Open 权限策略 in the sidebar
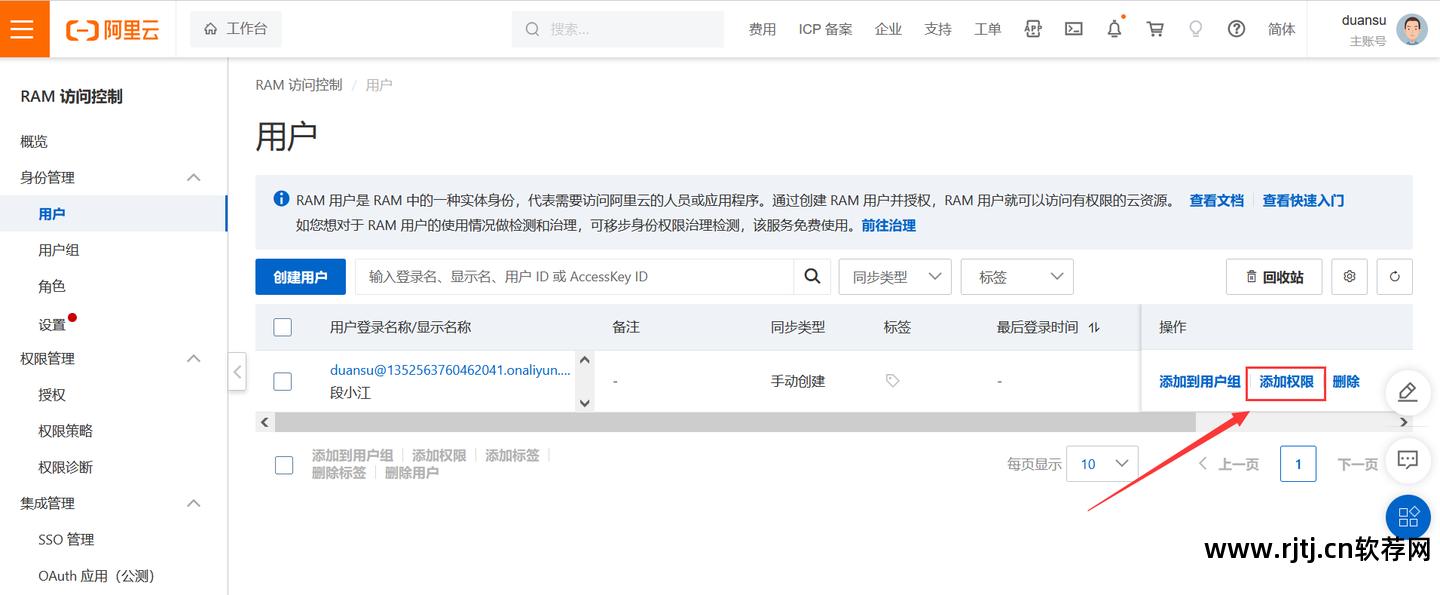 tap(66, 431)
